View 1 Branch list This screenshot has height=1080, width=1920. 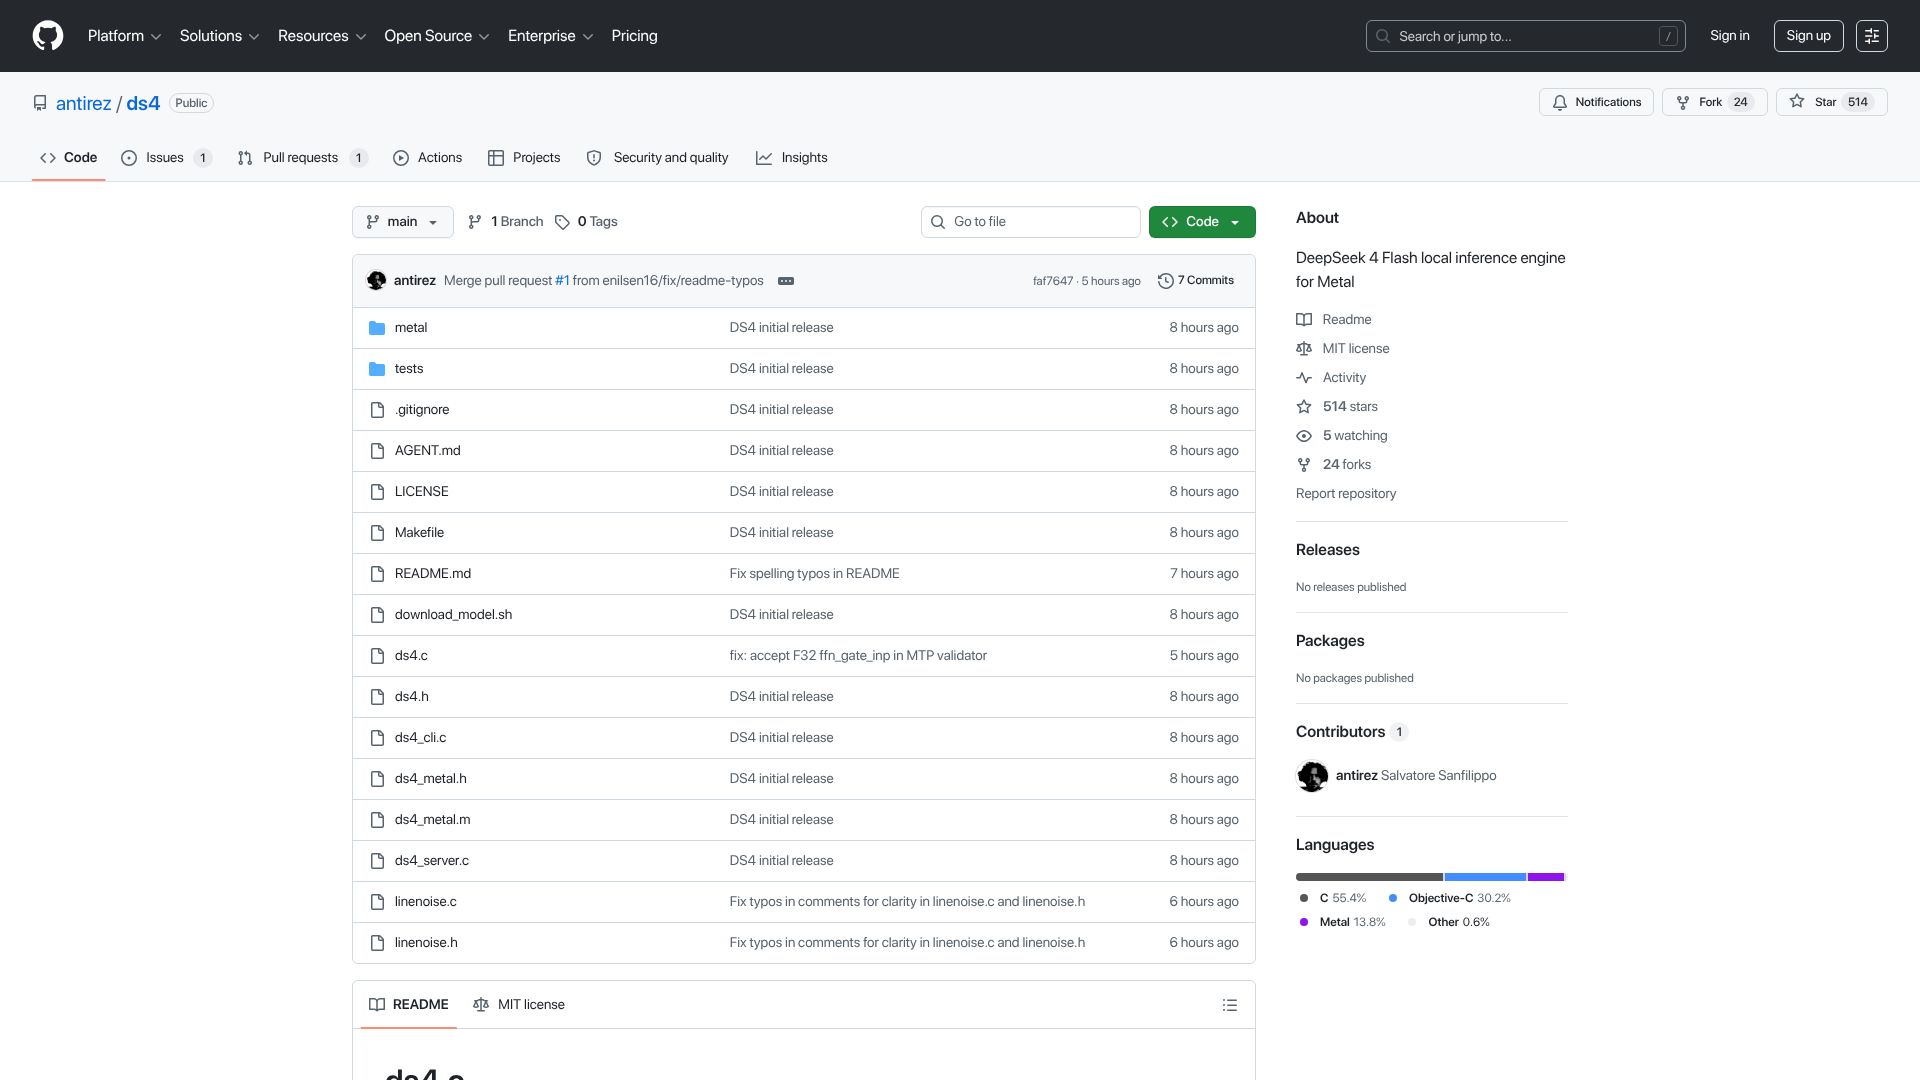coord(506,222)
